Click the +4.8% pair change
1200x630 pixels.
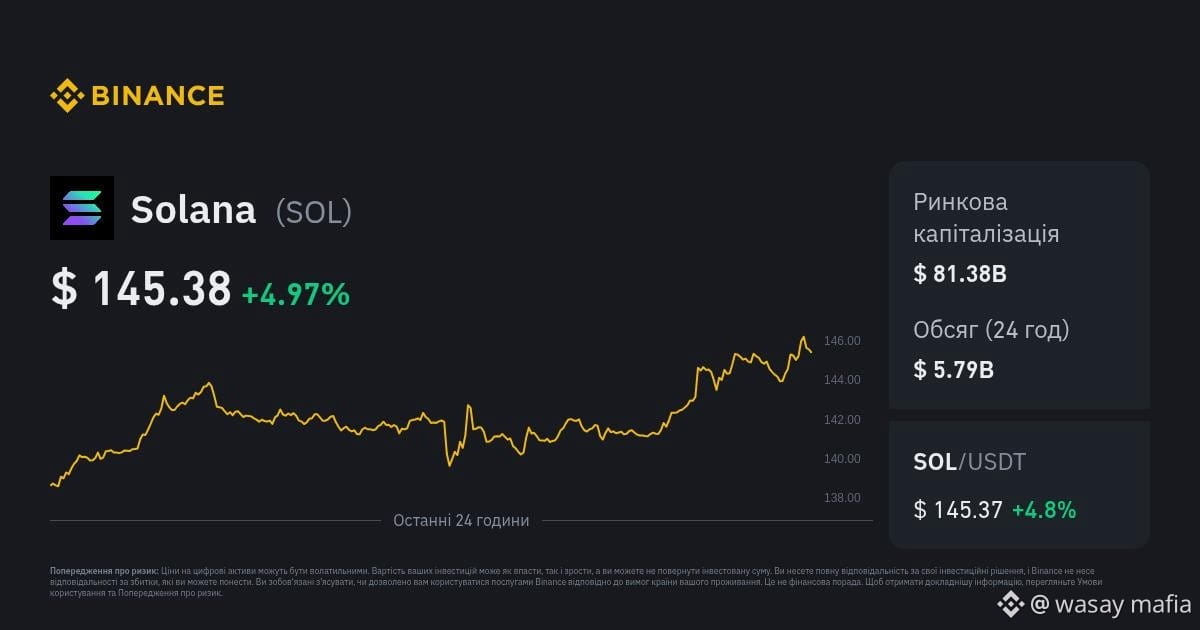tap(1044, 510)
